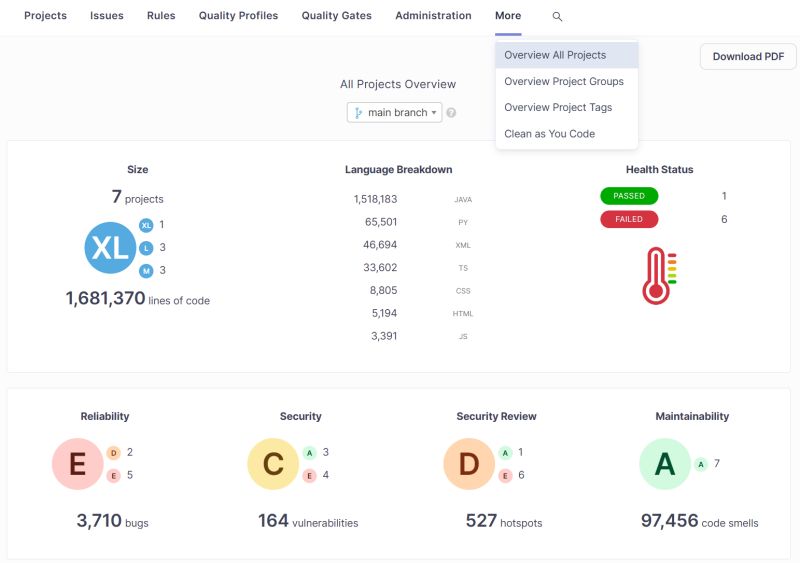
Task: Click the FAILED status badge
Action: point(629,219)
